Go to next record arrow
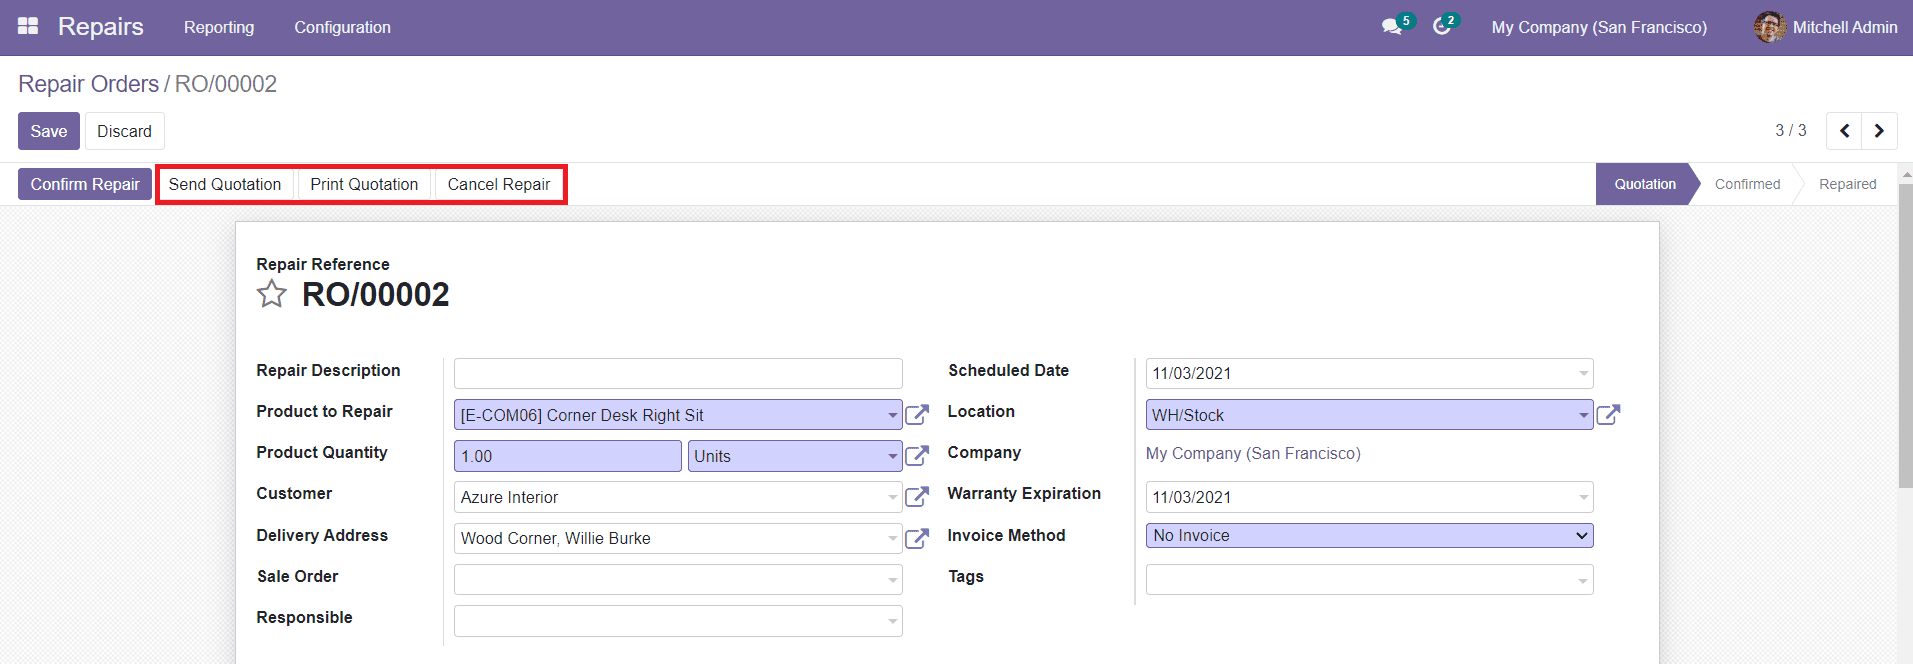The image size is (1913, 664). point(1879,131)
